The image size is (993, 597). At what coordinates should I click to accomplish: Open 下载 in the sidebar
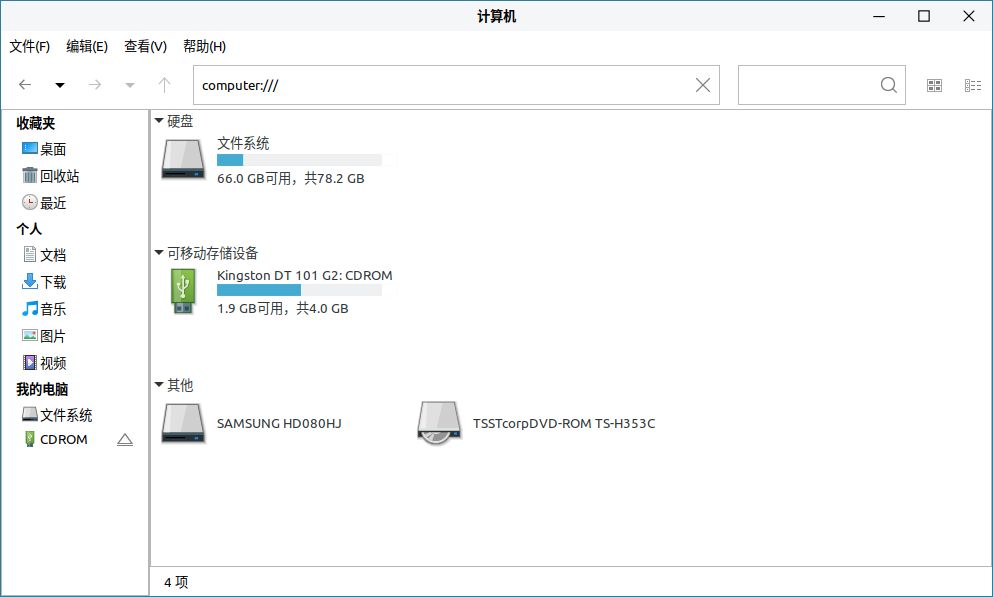point(44,282)
